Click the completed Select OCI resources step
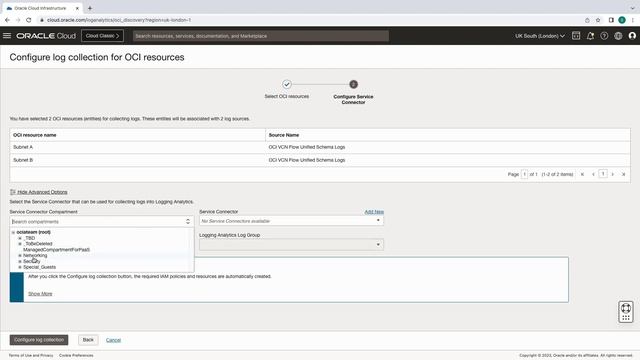This screenshot has width=640, height=360. click(287, 84)
